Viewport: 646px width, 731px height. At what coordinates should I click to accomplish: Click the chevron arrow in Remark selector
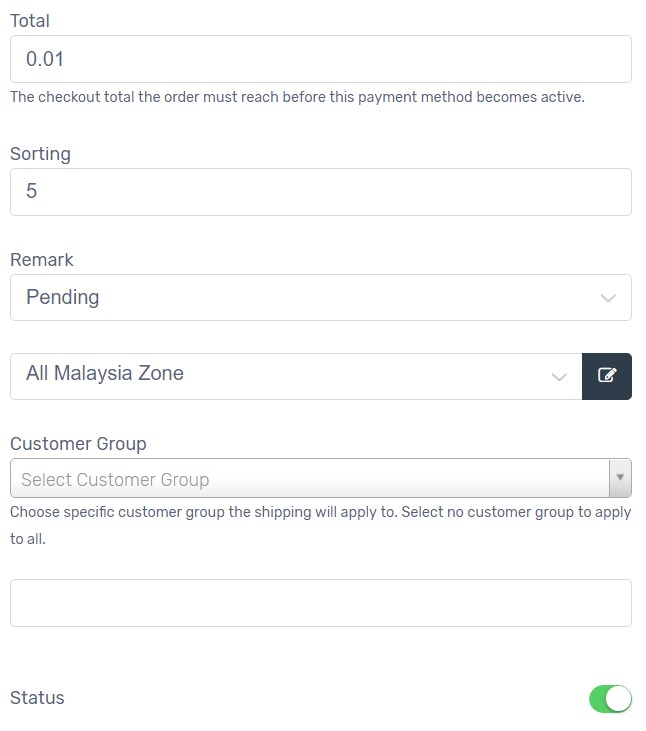tap(608, 298)
